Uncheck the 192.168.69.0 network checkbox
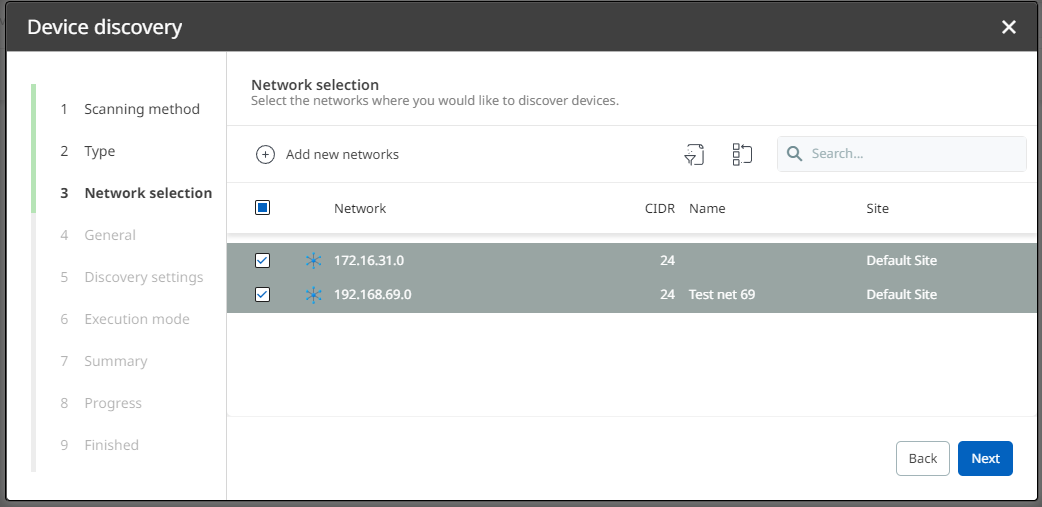Screen dimensions: 1042x507 pos(263,295)
